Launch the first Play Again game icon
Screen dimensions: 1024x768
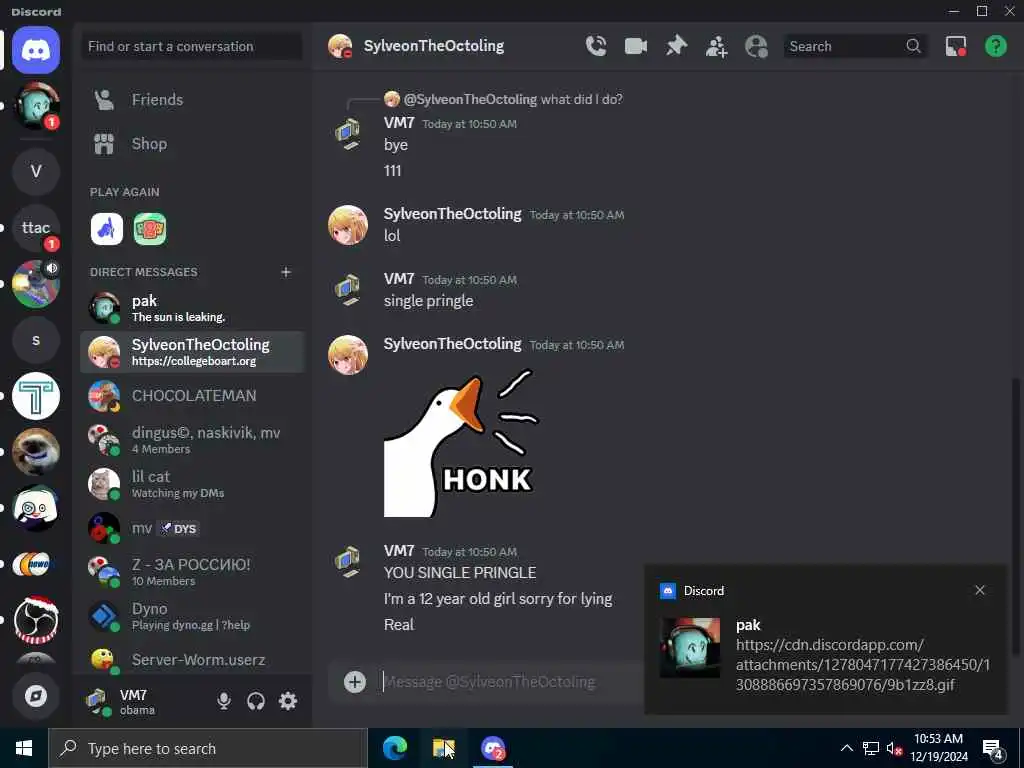(x=107, y=229)
